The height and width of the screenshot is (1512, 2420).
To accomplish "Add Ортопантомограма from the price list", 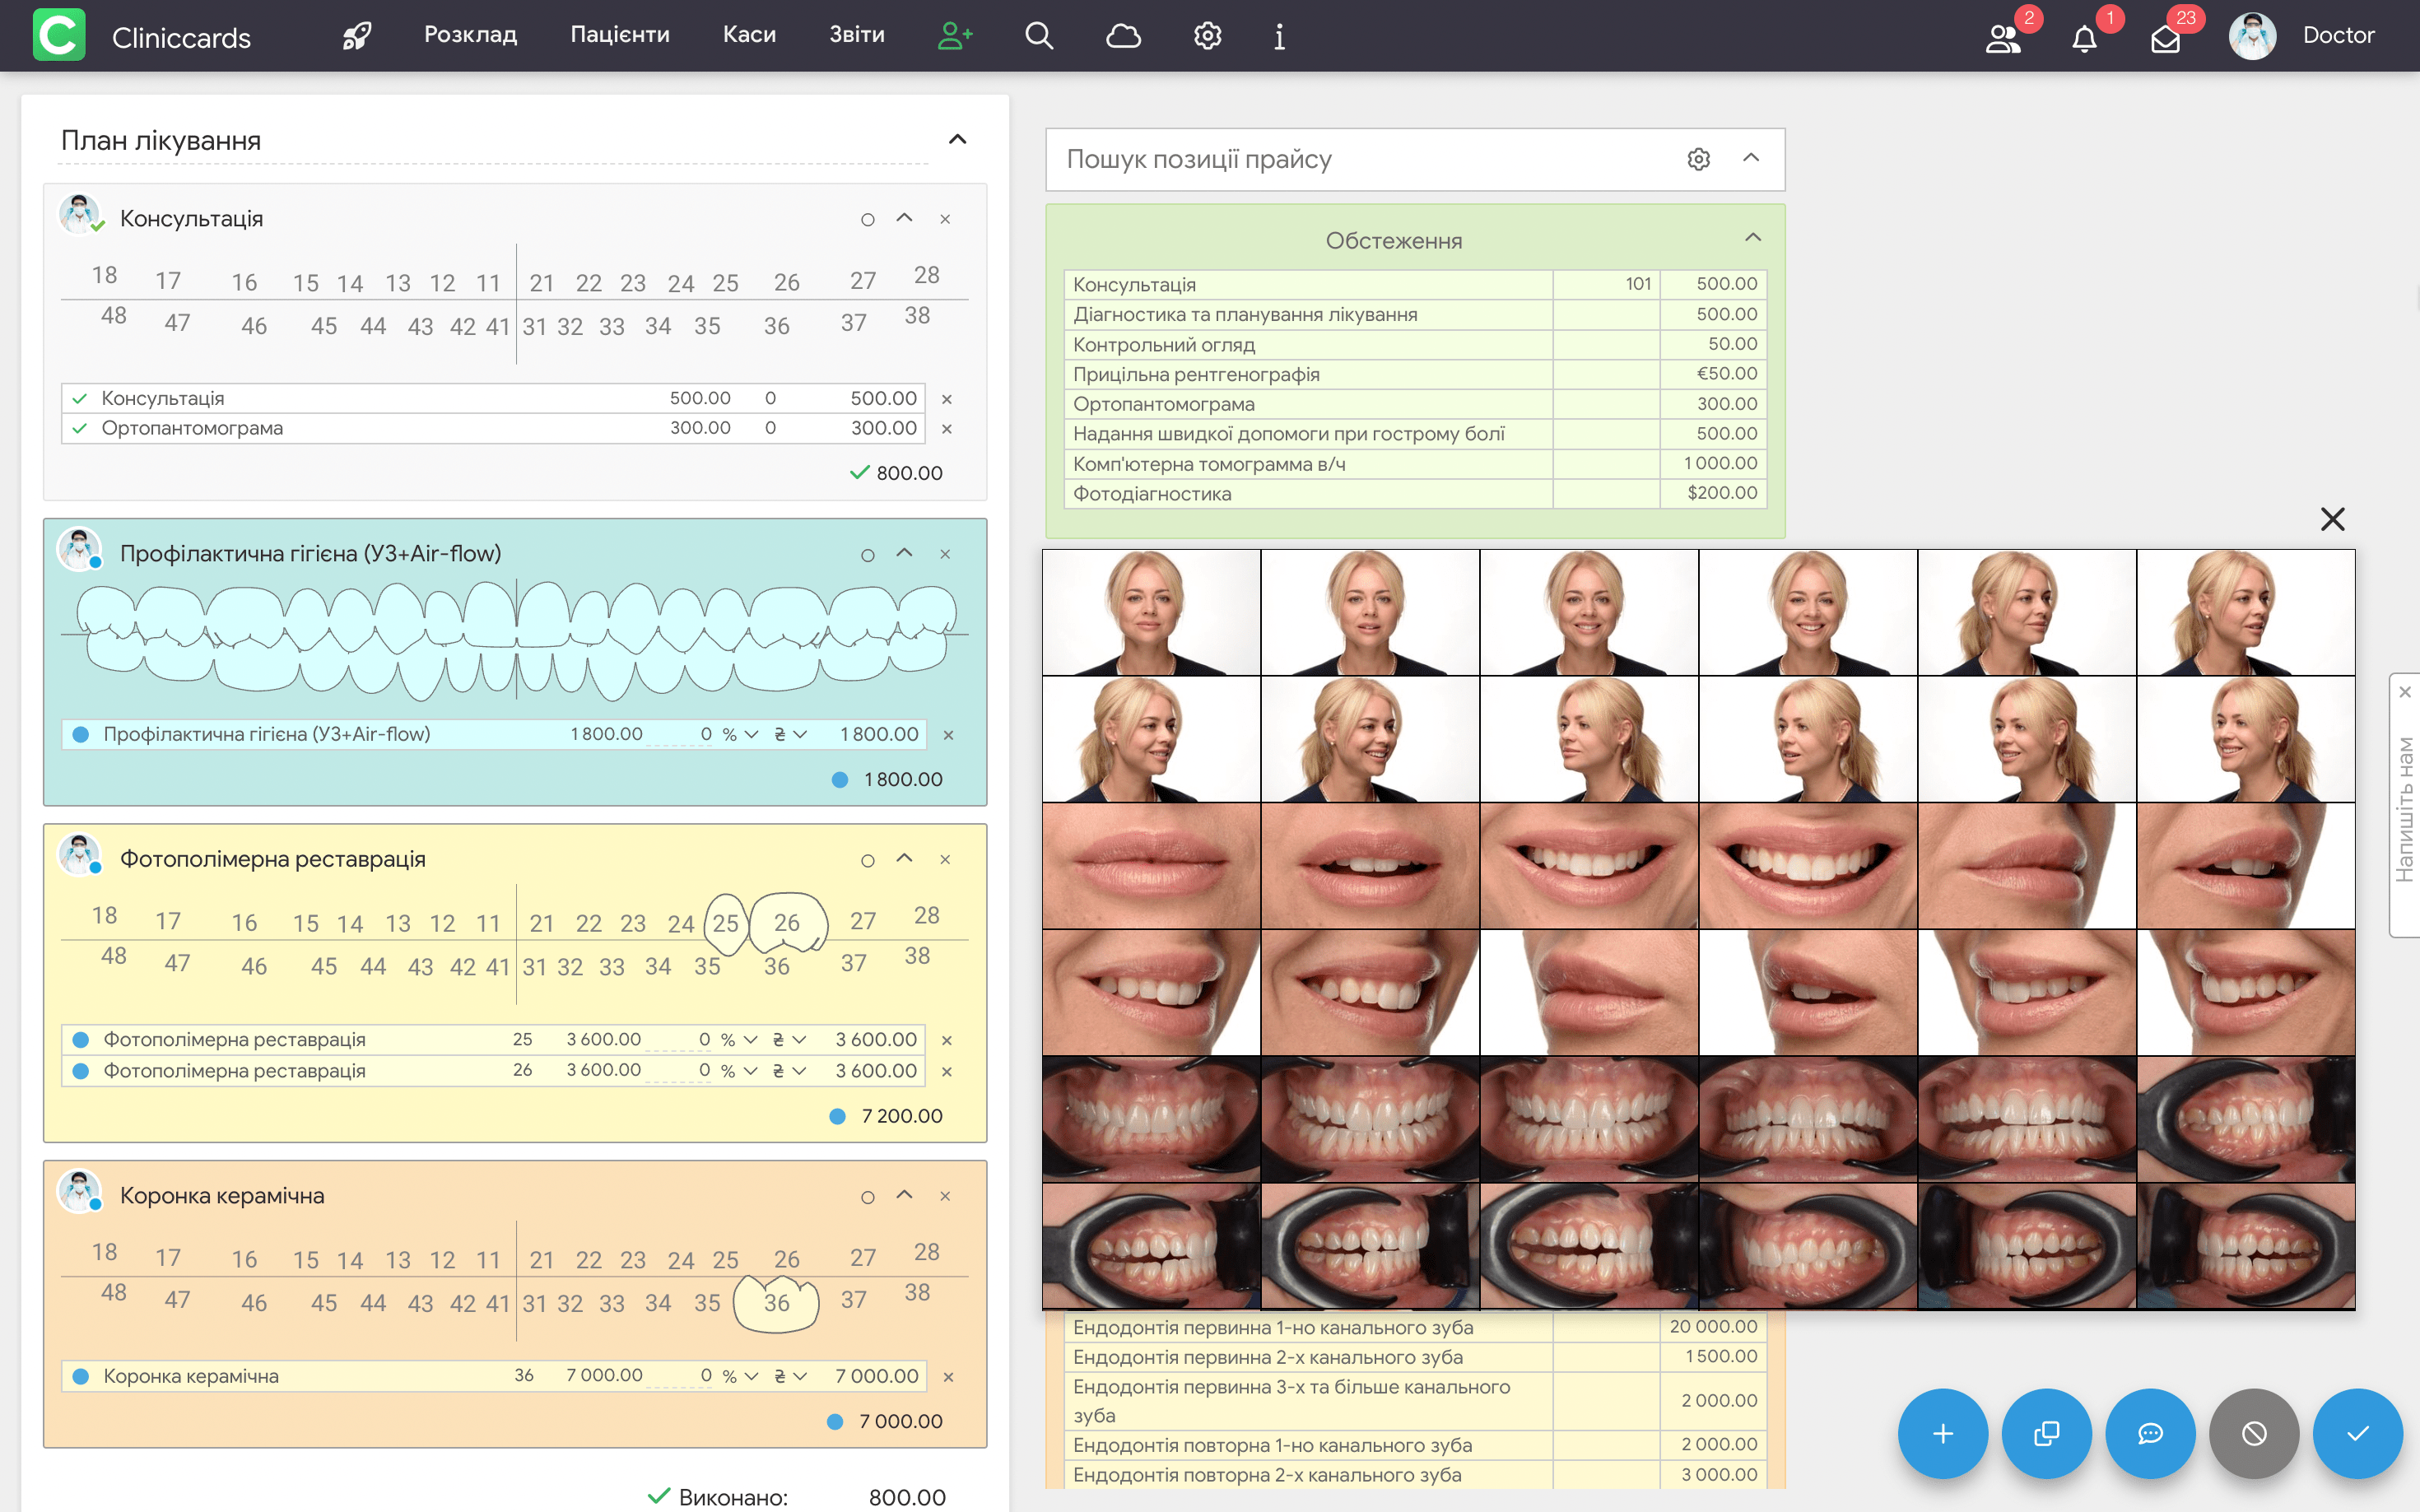I will point(1163,404).
